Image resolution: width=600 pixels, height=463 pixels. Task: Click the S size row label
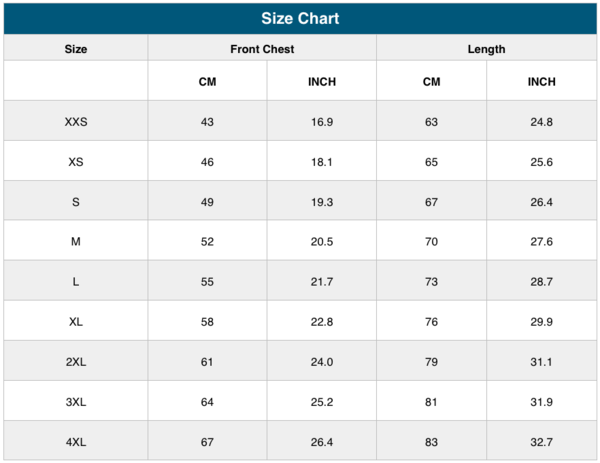(76, 202)
